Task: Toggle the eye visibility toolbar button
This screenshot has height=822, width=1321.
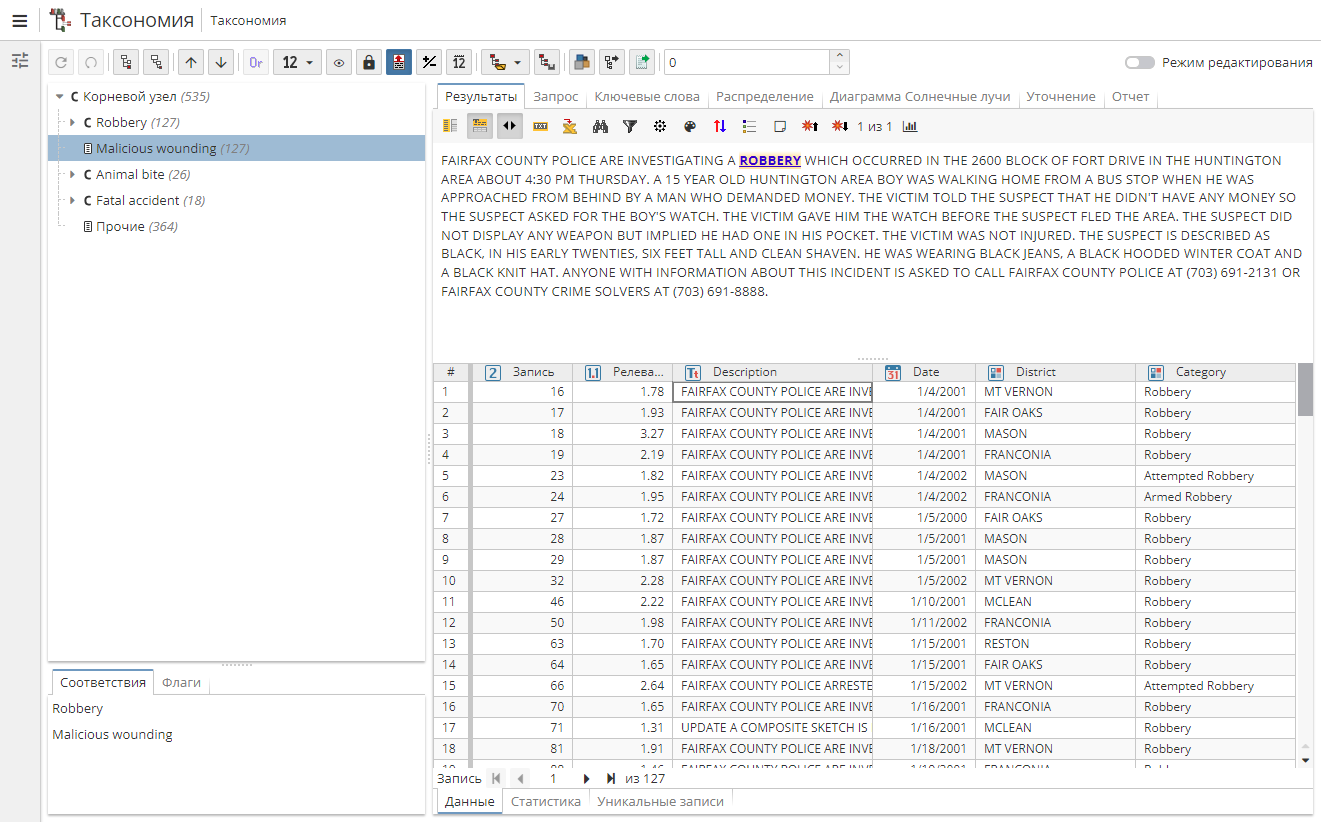Action: pos(339,62)
